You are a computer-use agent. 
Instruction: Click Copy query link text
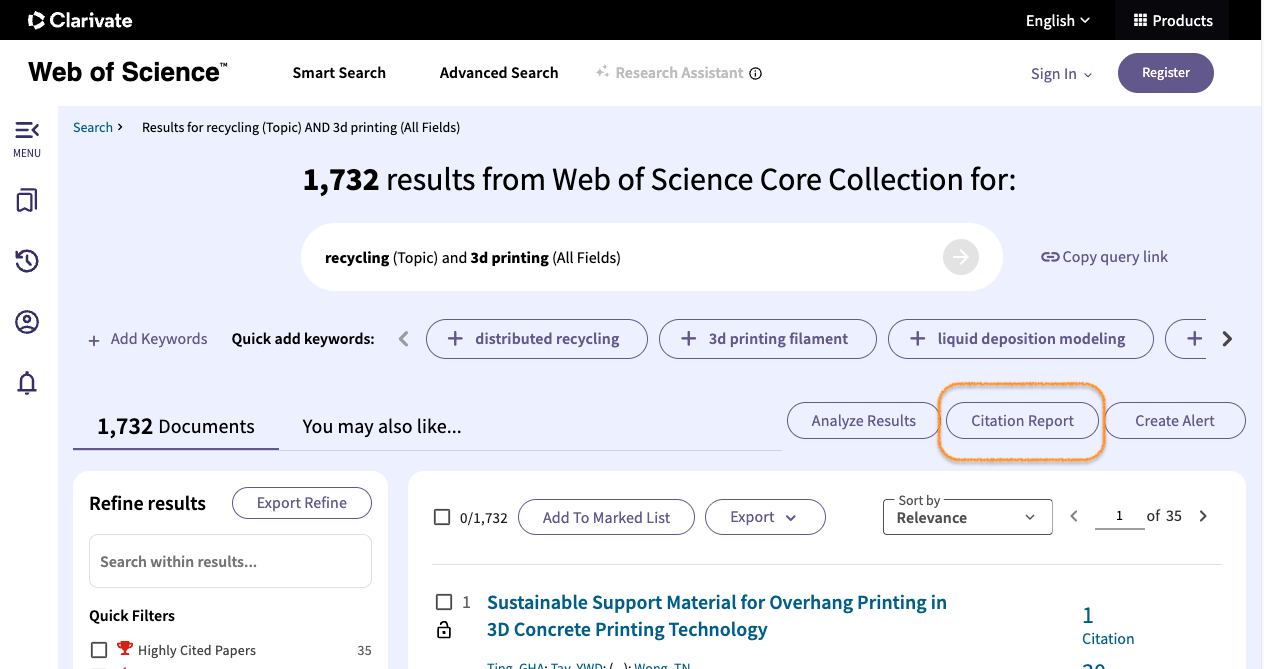[1115, 257]
